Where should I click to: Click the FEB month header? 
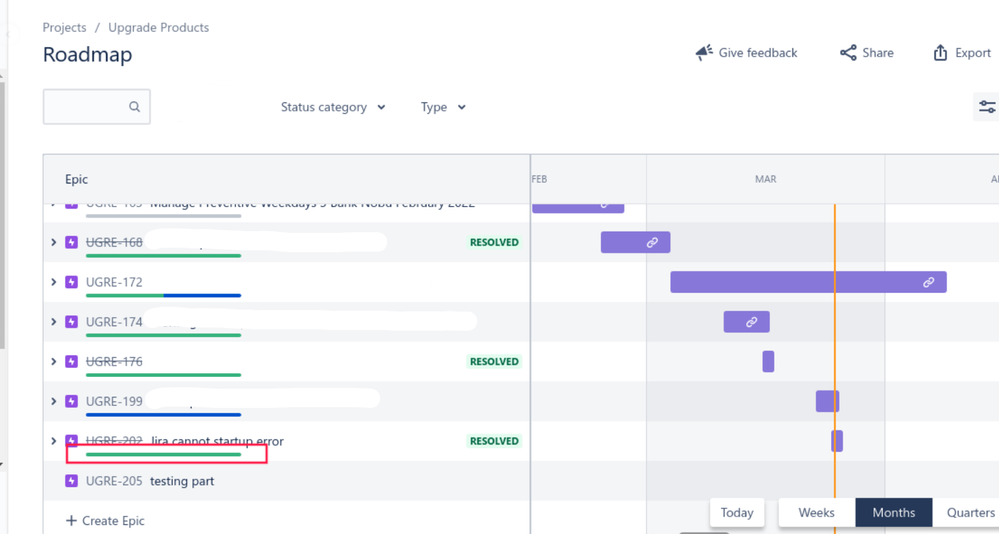540,179
